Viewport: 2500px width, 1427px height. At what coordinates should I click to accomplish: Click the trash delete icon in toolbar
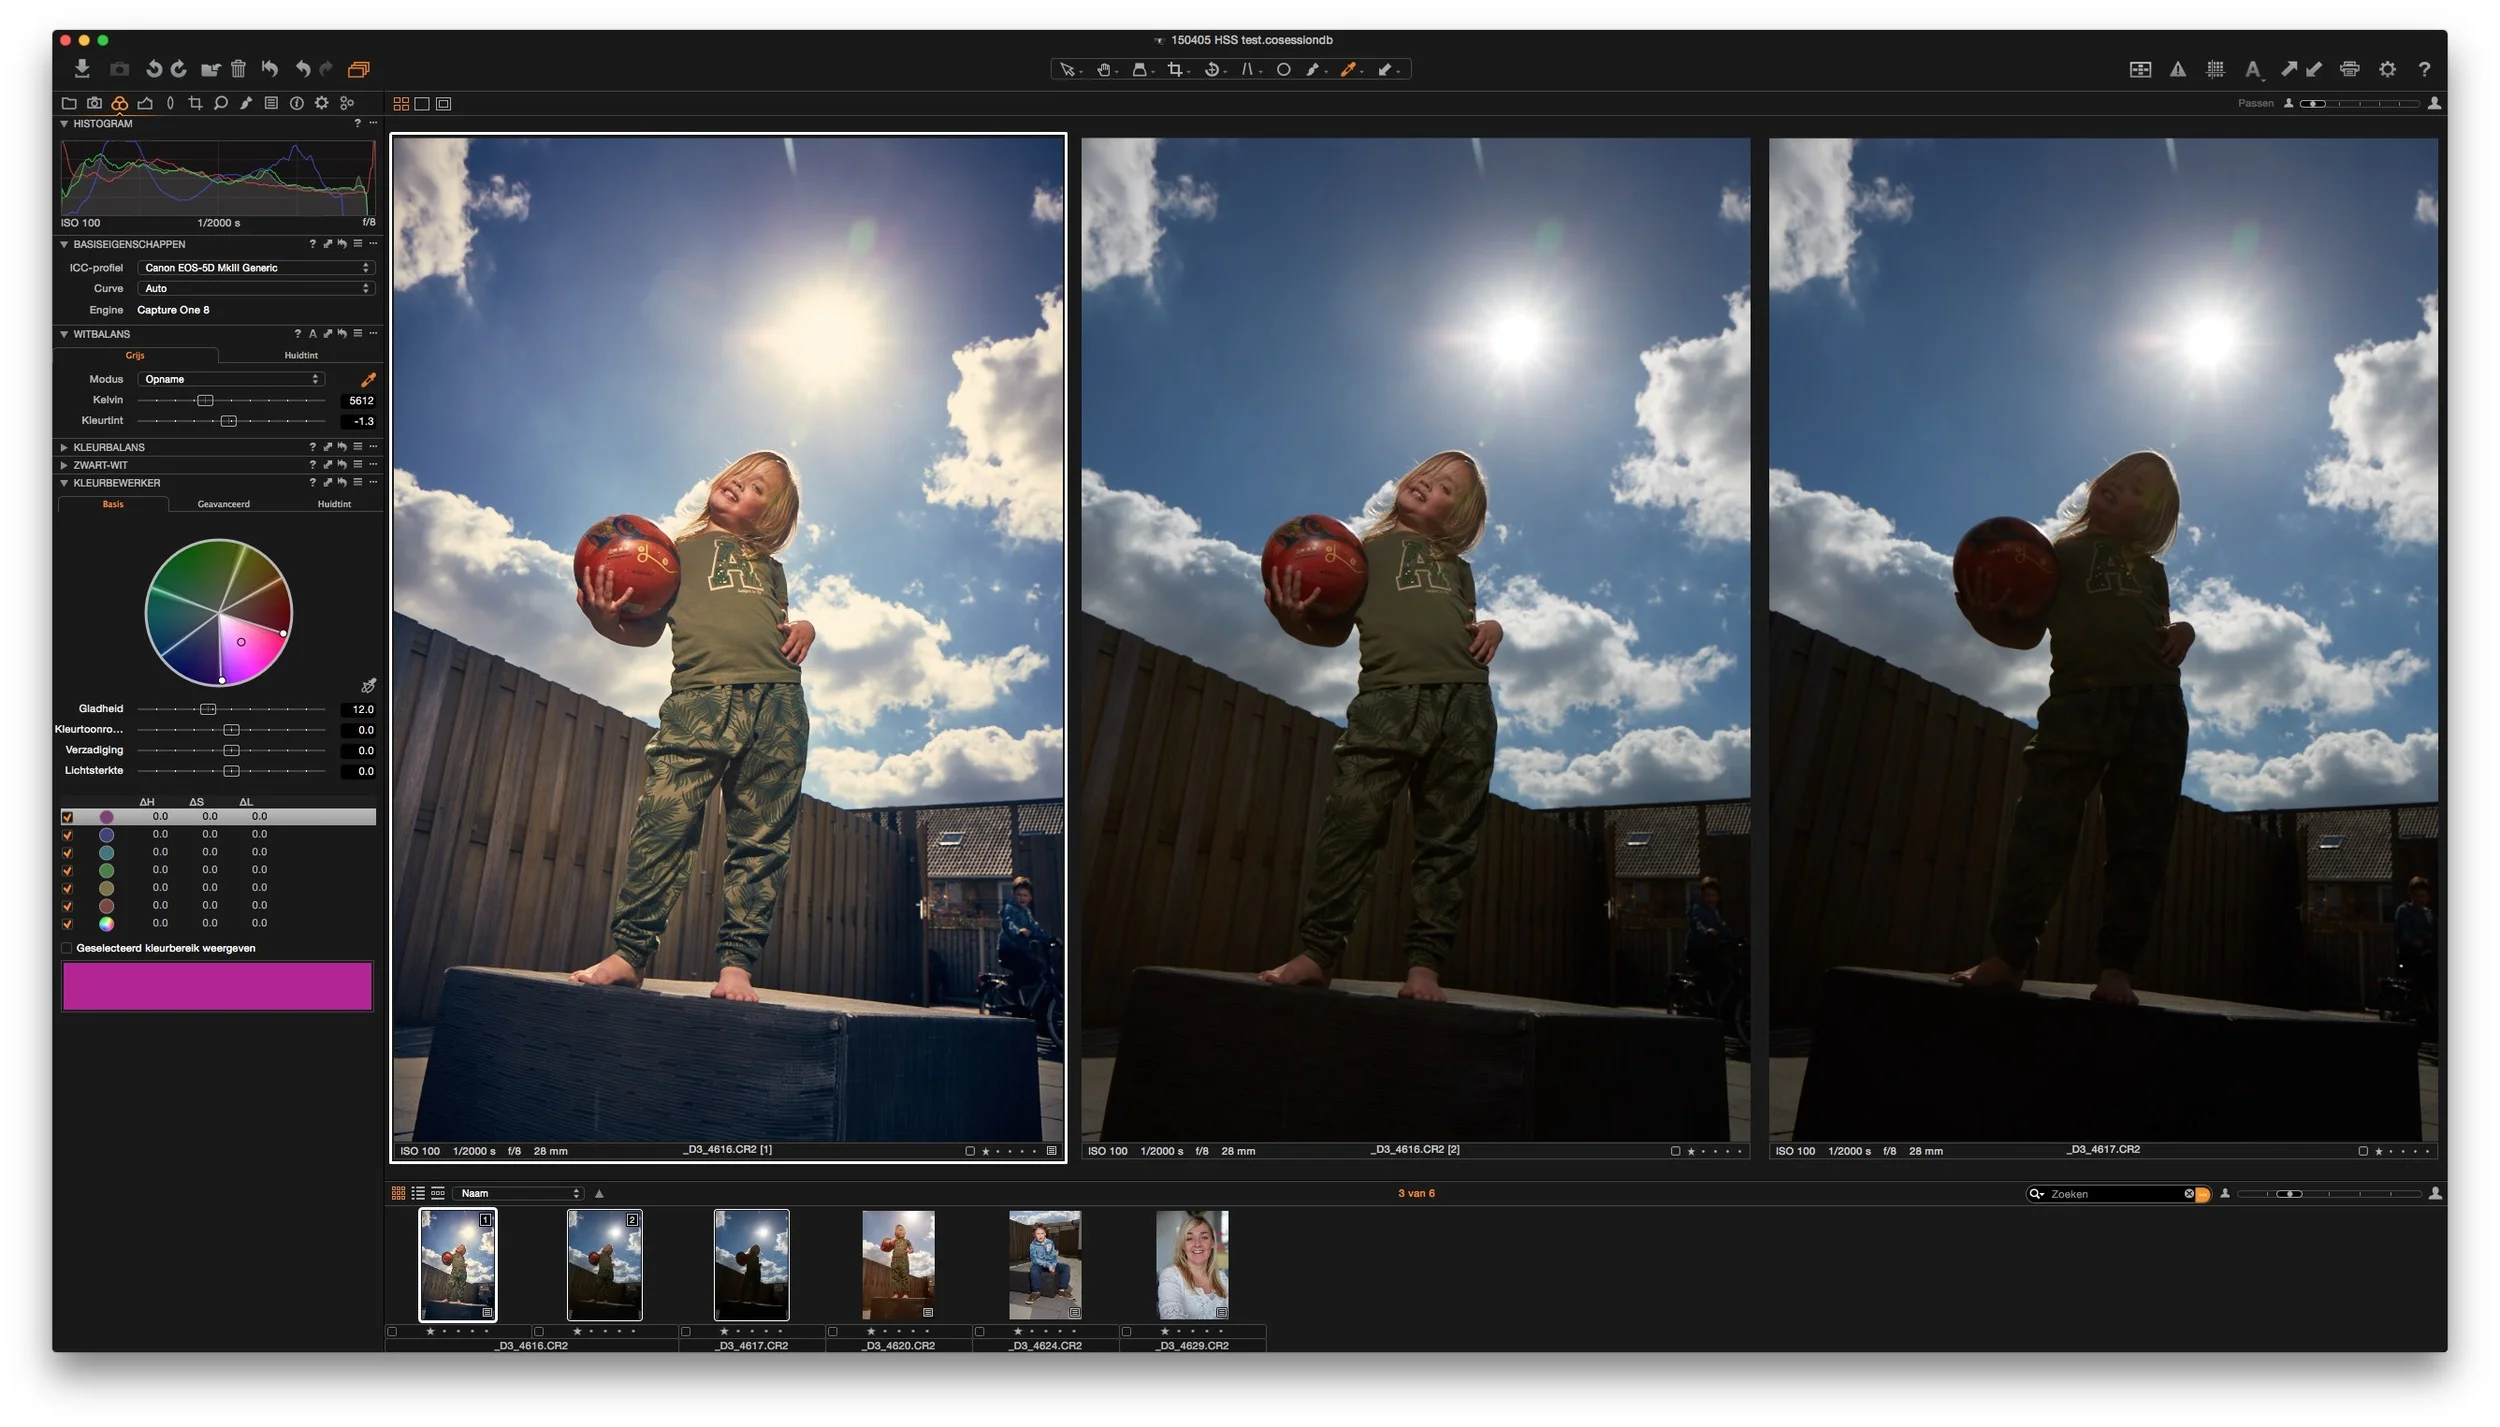(x=238, y=69)
